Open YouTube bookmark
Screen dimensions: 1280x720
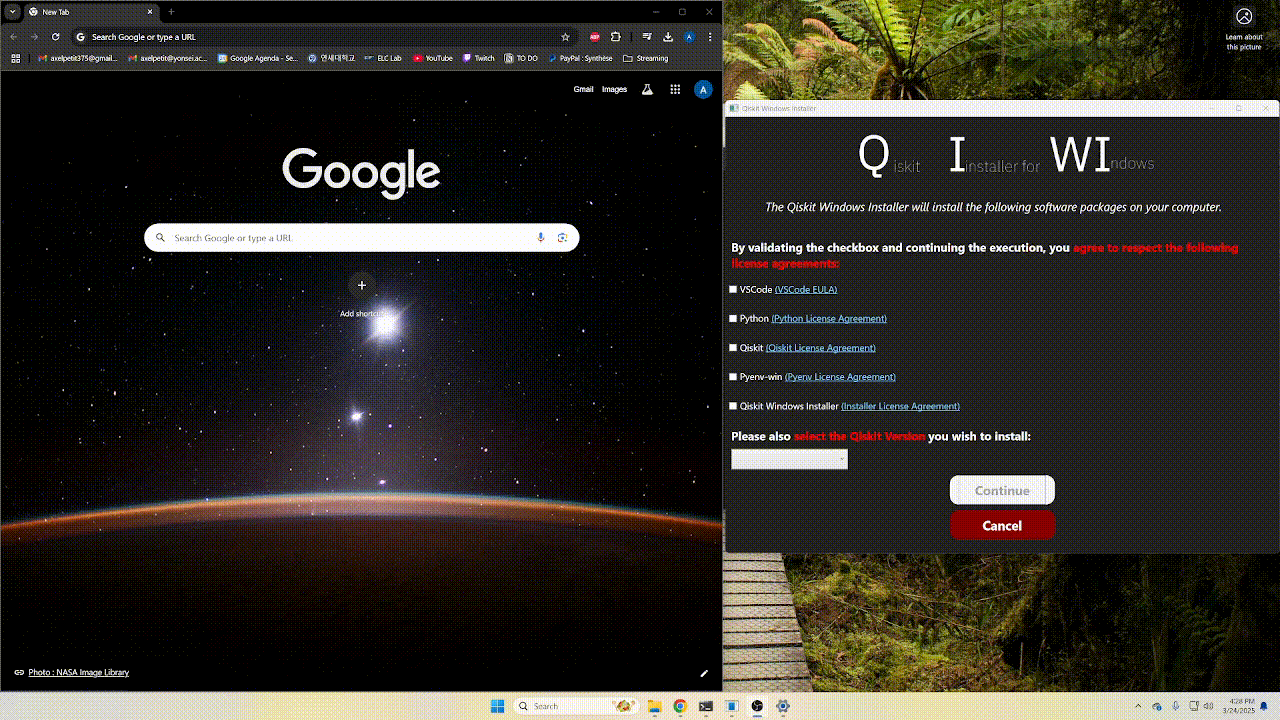[433, 58]
